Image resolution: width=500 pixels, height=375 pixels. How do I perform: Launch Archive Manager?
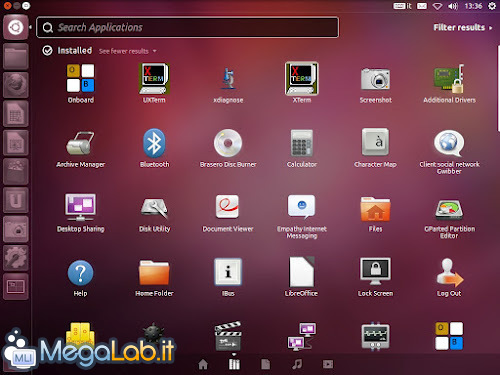click(x=80, y=148)
